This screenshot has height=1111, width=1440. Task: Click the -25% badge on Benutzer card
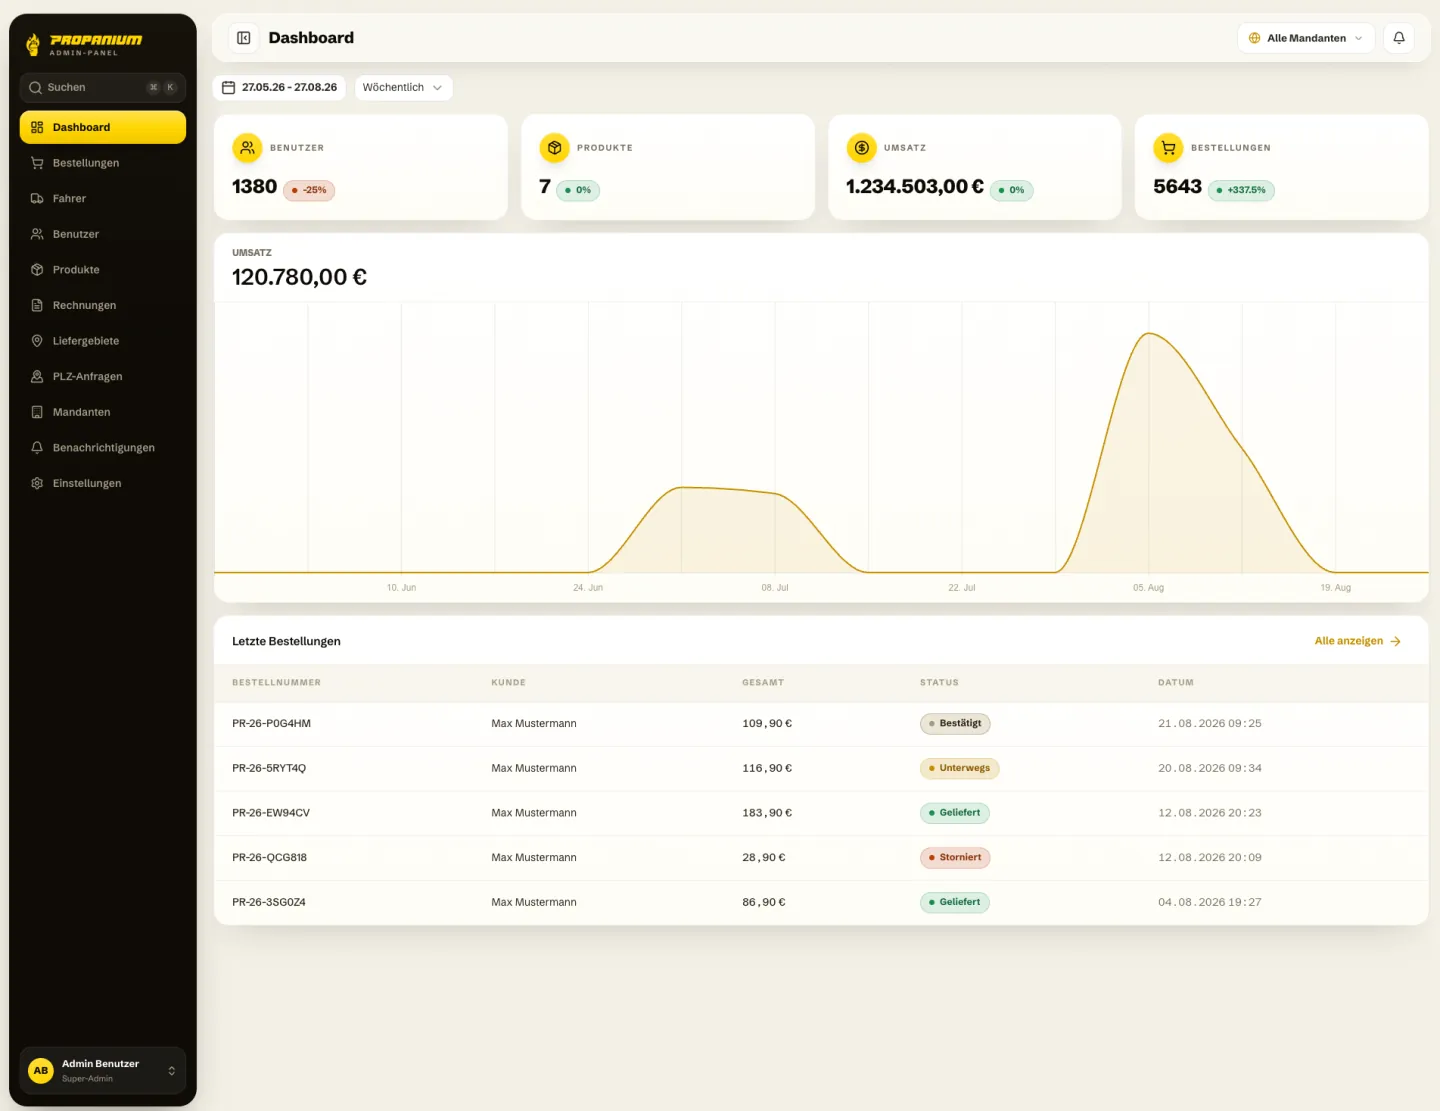click(309, 190)
